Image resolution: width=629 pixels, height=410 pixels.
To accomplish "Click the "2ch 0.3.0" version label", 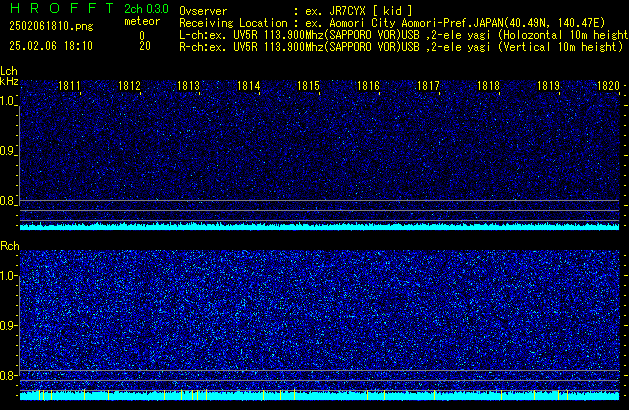I will click(146, 8).
